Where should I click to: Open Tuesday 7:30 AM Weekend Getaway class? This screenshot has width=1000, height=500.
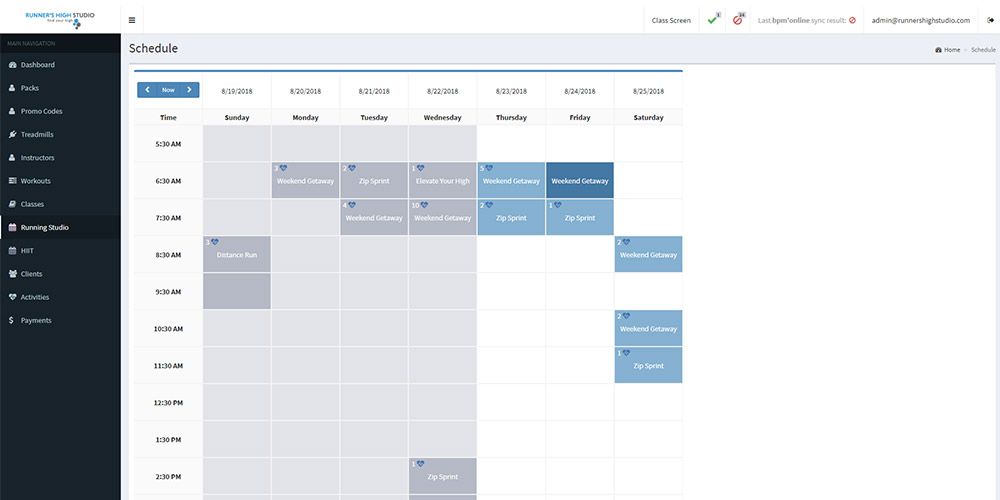tap(374, 217)
